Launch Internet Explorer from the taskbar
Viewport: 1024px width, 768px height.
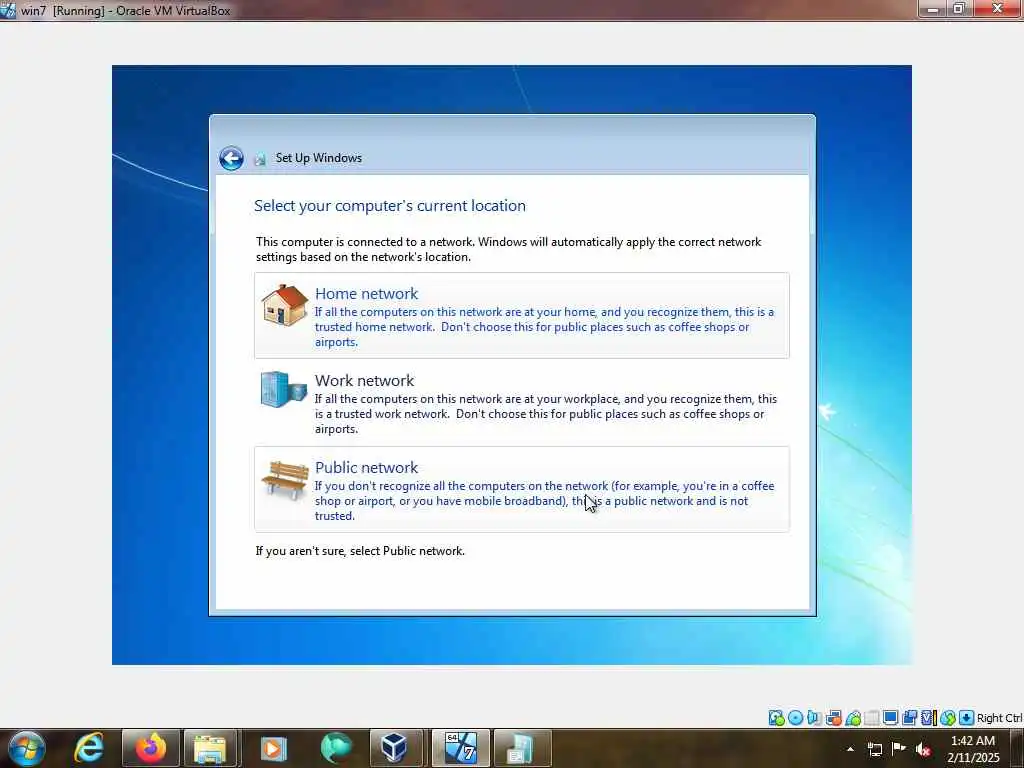click(89, 748)
